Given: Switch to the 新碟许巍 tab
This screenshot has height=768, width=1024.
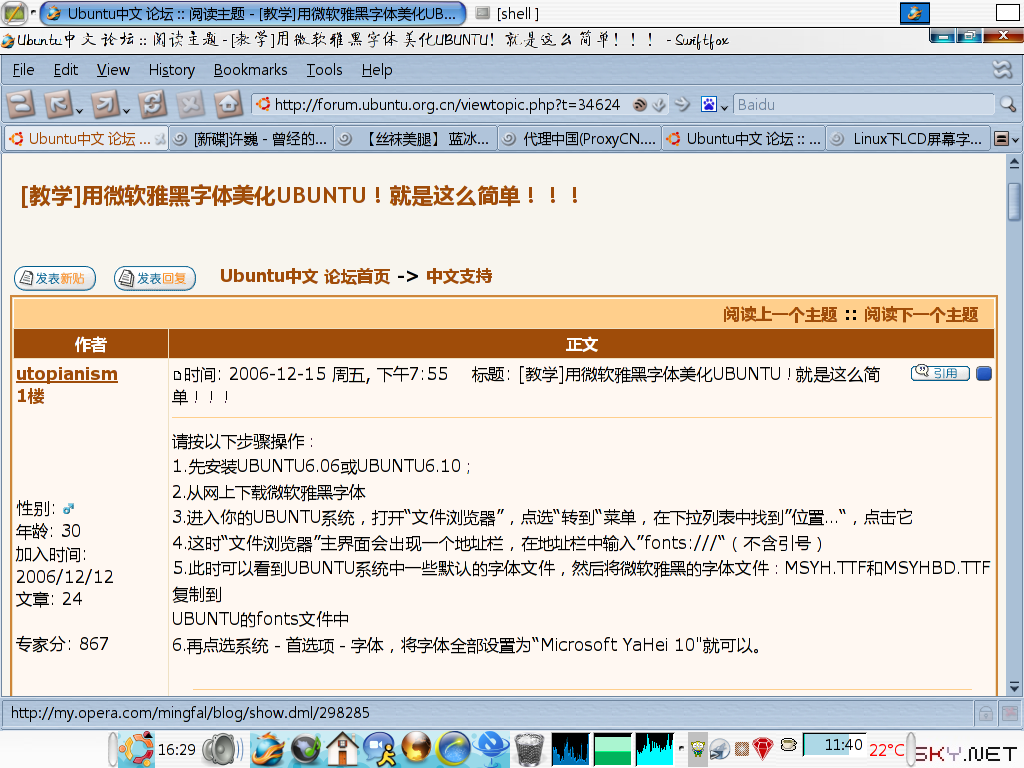Looking at the screenshot, I should pos(251,139).
